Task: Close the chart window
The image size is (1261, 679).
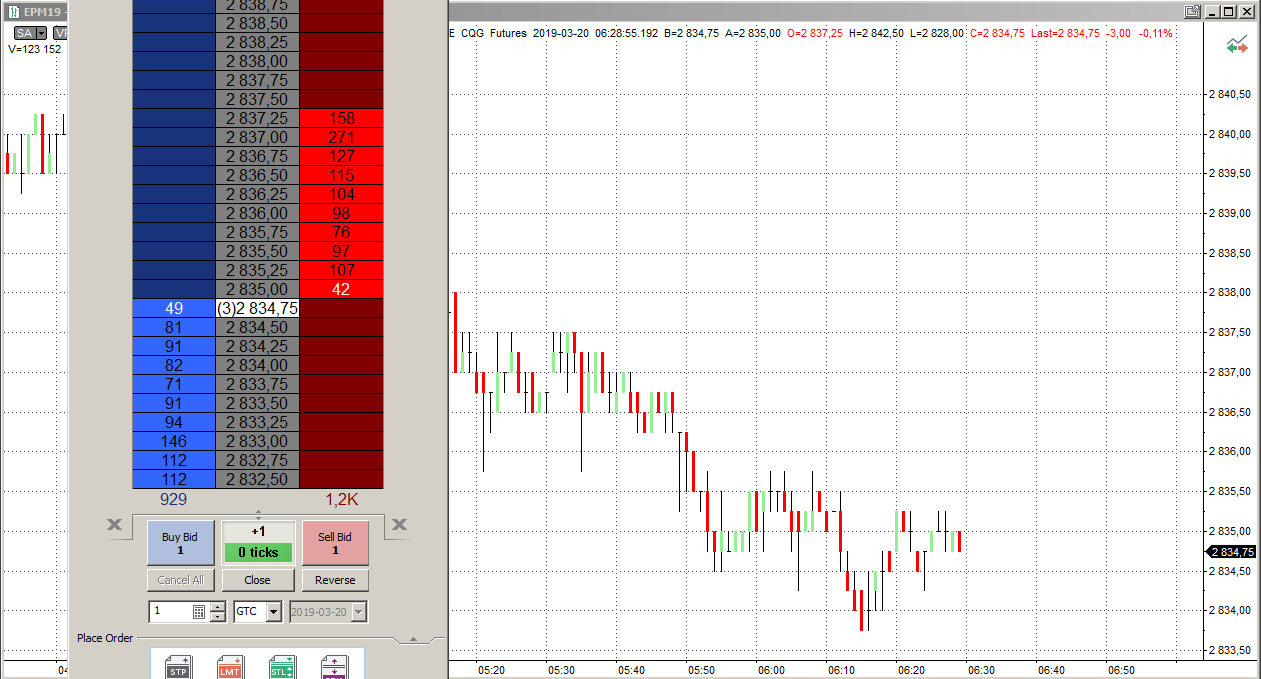Action: click(1246, 11)
